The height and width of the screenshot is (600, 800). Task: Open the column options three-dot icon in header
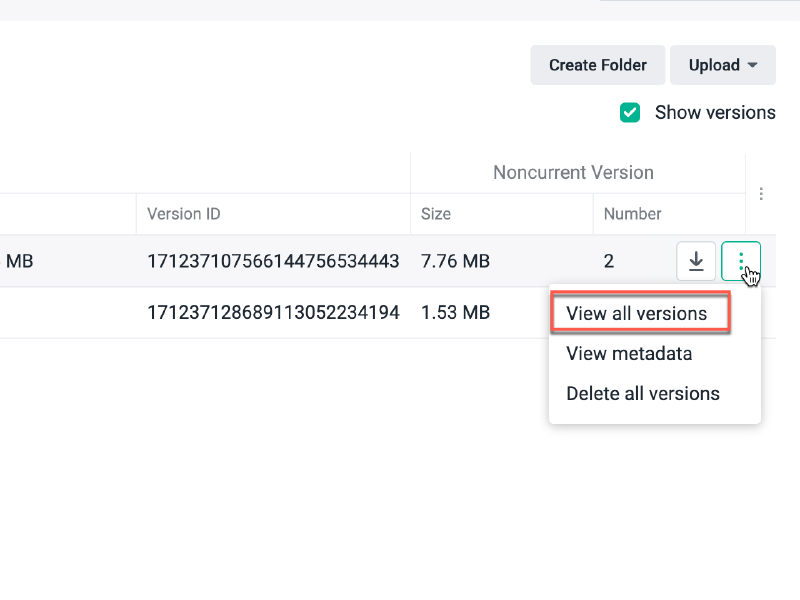(x=762, y=194)
